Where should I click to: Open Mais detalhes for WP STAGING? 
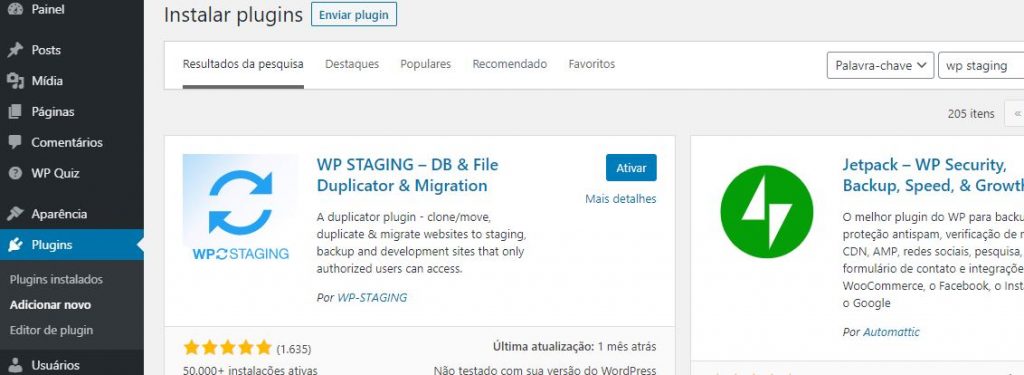[621, 199]
